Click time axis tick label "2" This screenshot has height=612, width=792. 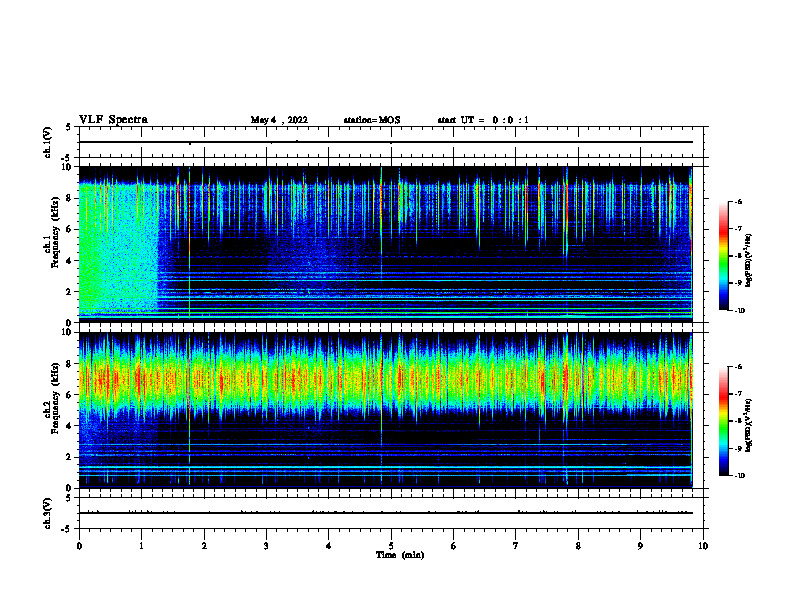[204, 546]
